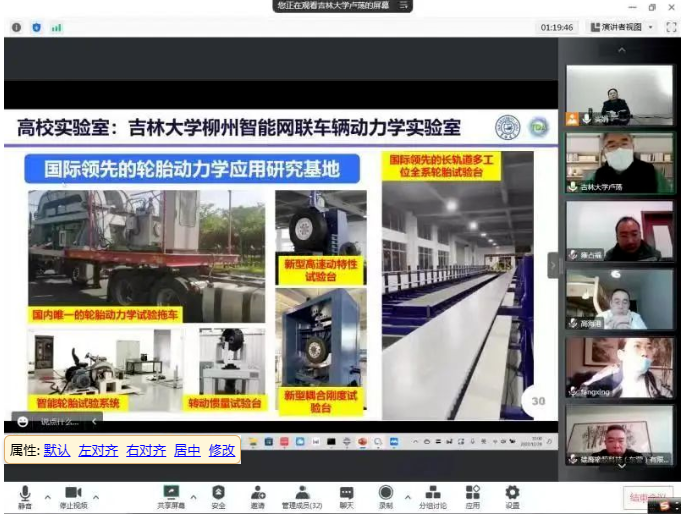Click the 修改 (modify) link
The width and height of the screenshot is (687, 515).
tap(222, 450)
